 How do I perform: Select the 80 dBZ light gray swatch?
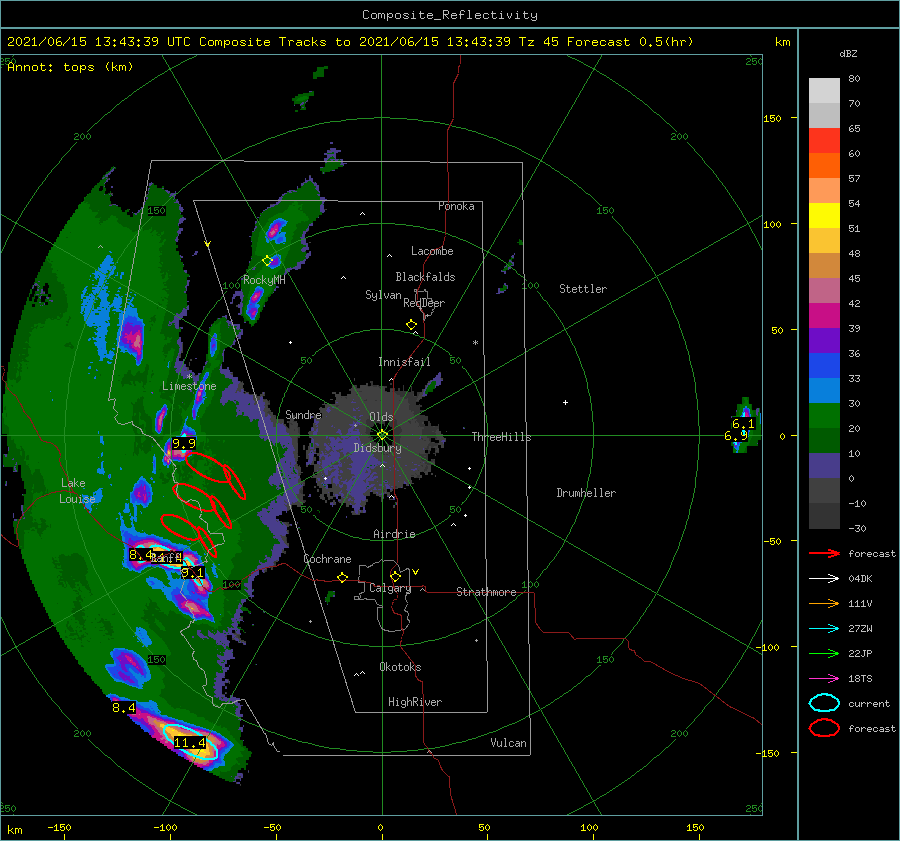pyautogui.click(x=824, y=91)
